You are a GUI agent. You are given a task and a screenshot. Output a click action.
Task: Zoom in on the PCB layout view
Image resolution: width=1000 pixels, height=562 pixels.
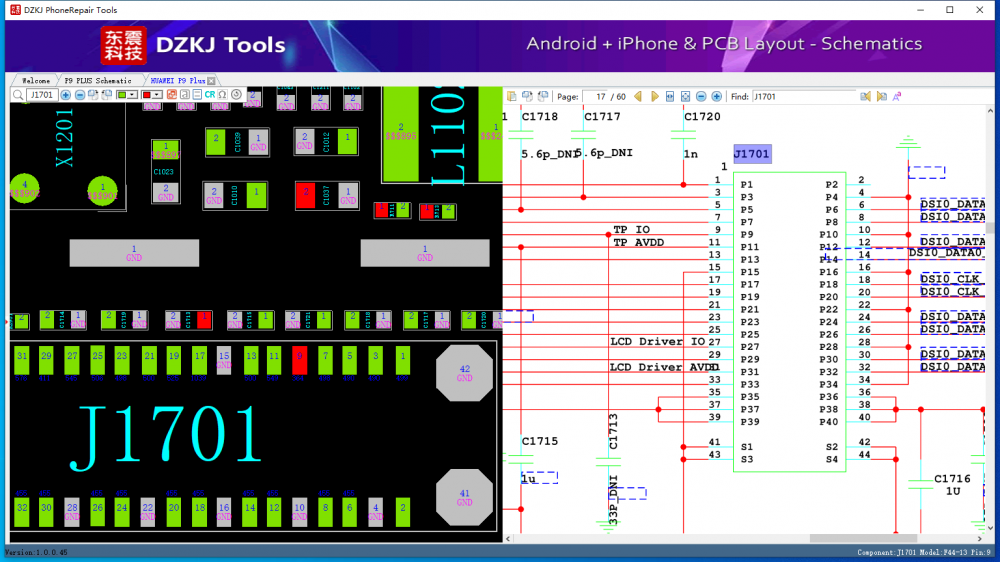pyautogui.click(x=66, y=95)
